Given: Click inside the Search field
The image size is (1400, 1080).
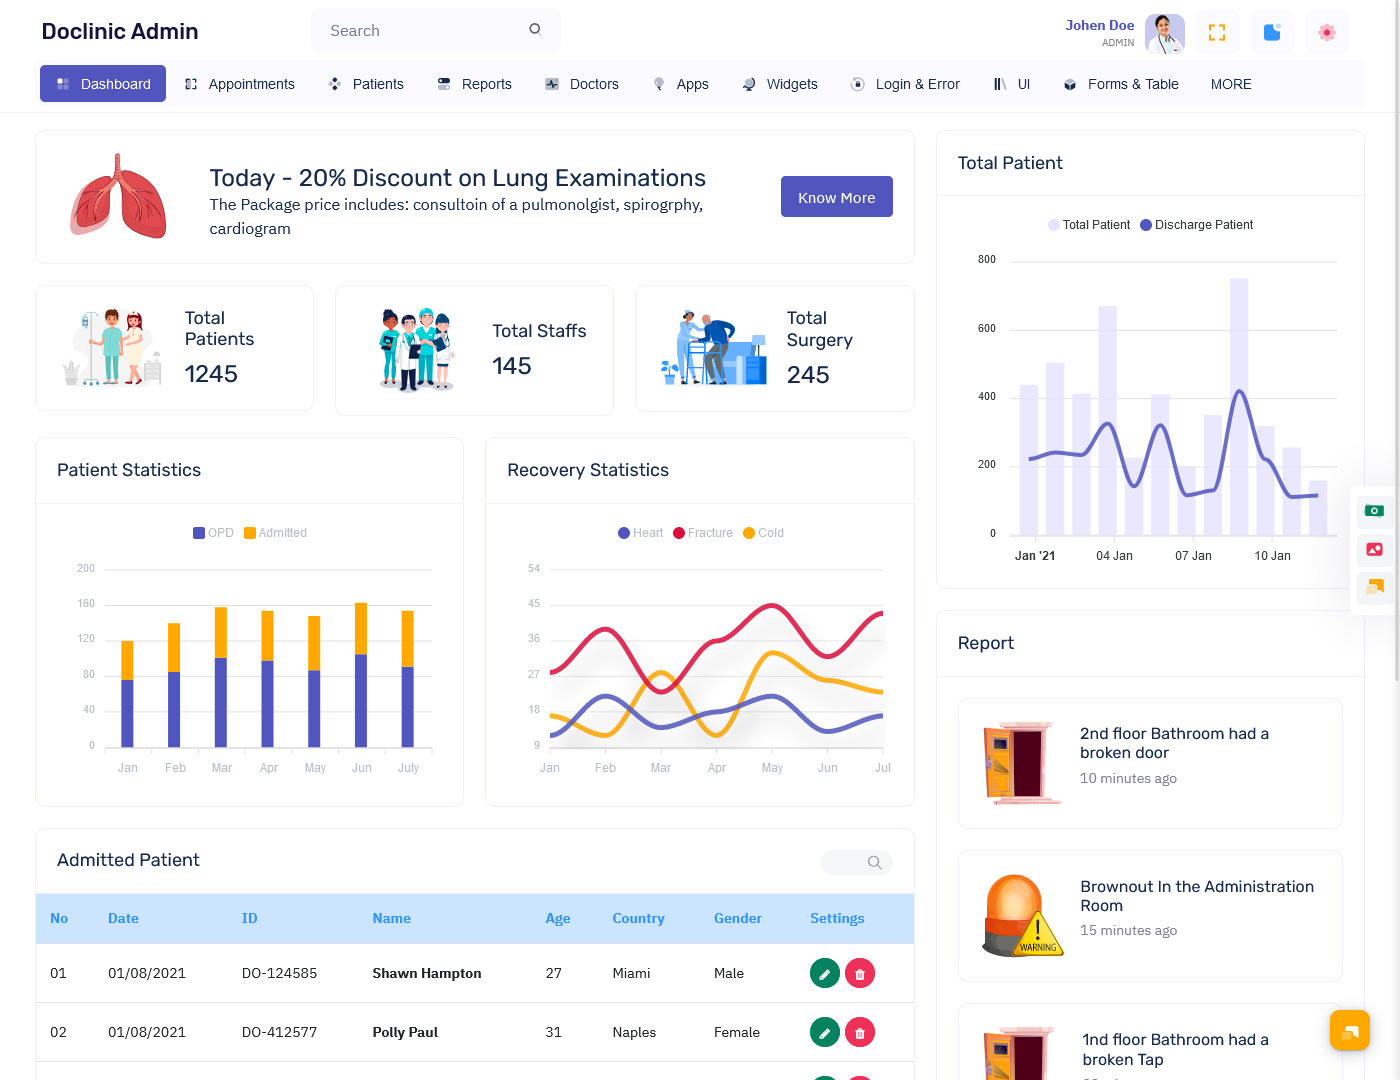Looking at the screenshot, I should [x=420, y=31].
